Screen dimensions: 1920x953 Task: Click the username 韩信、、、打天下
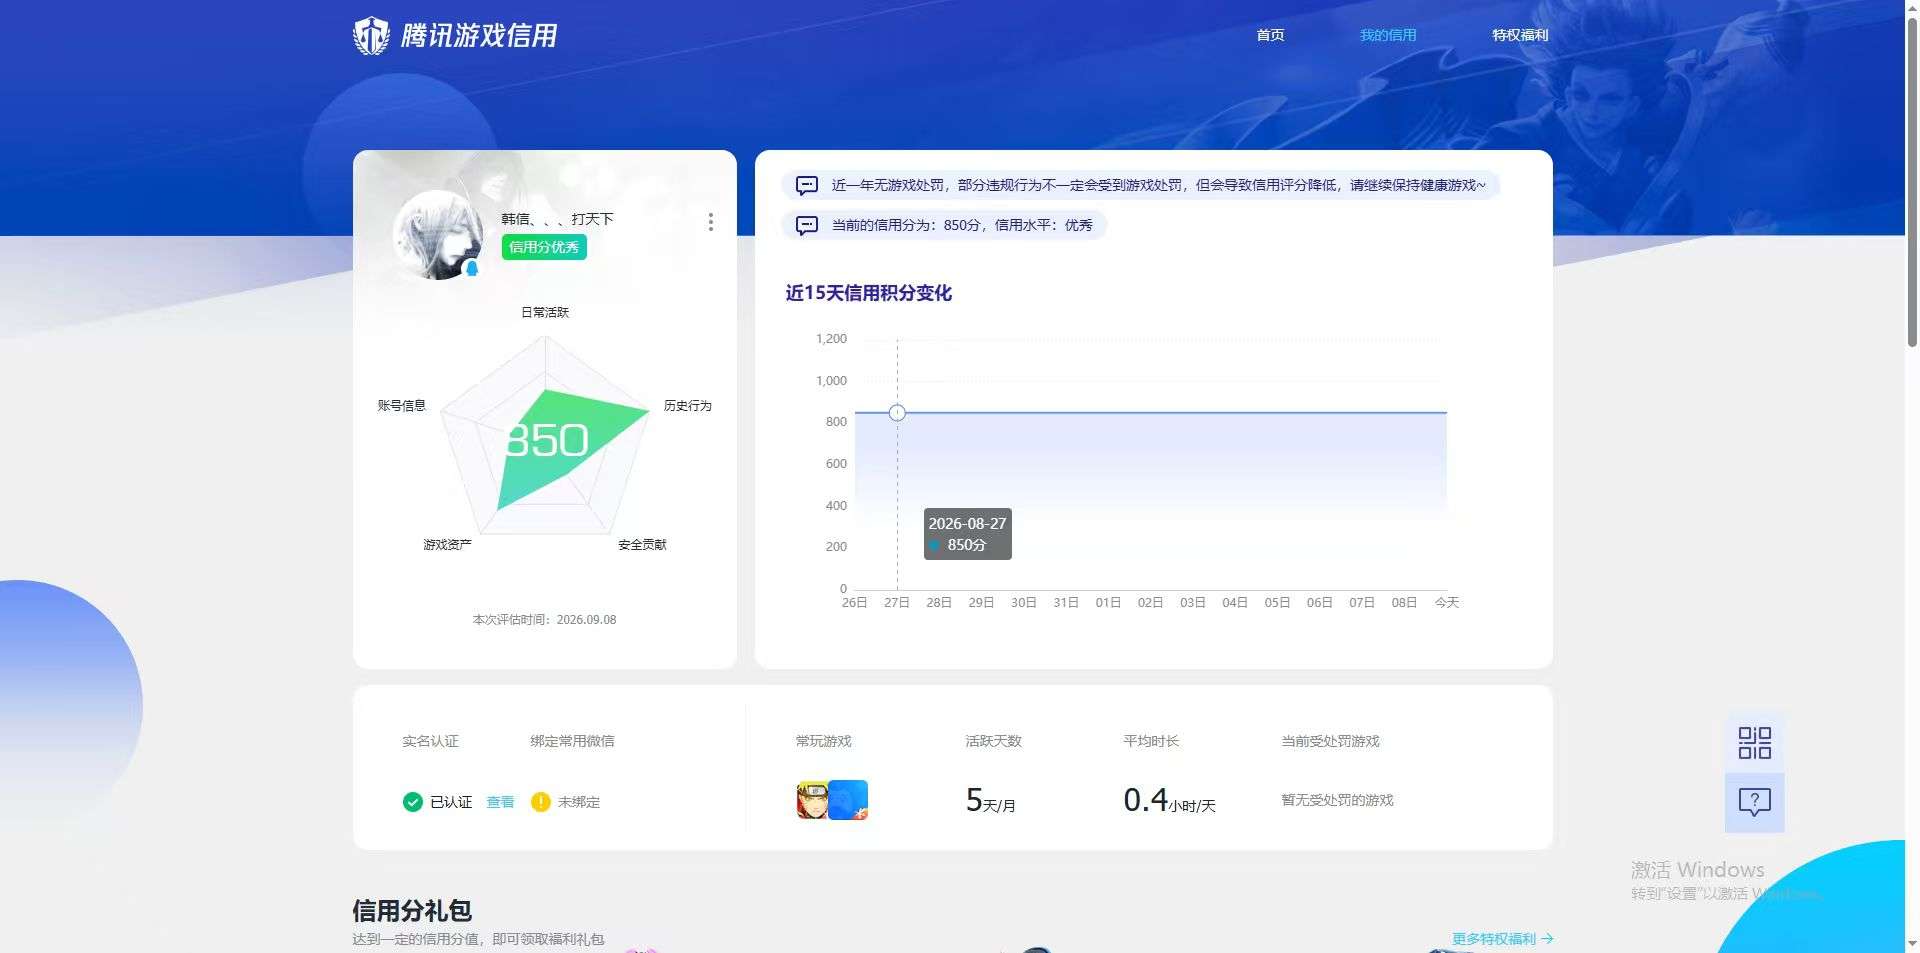click(x=558, y=219)
